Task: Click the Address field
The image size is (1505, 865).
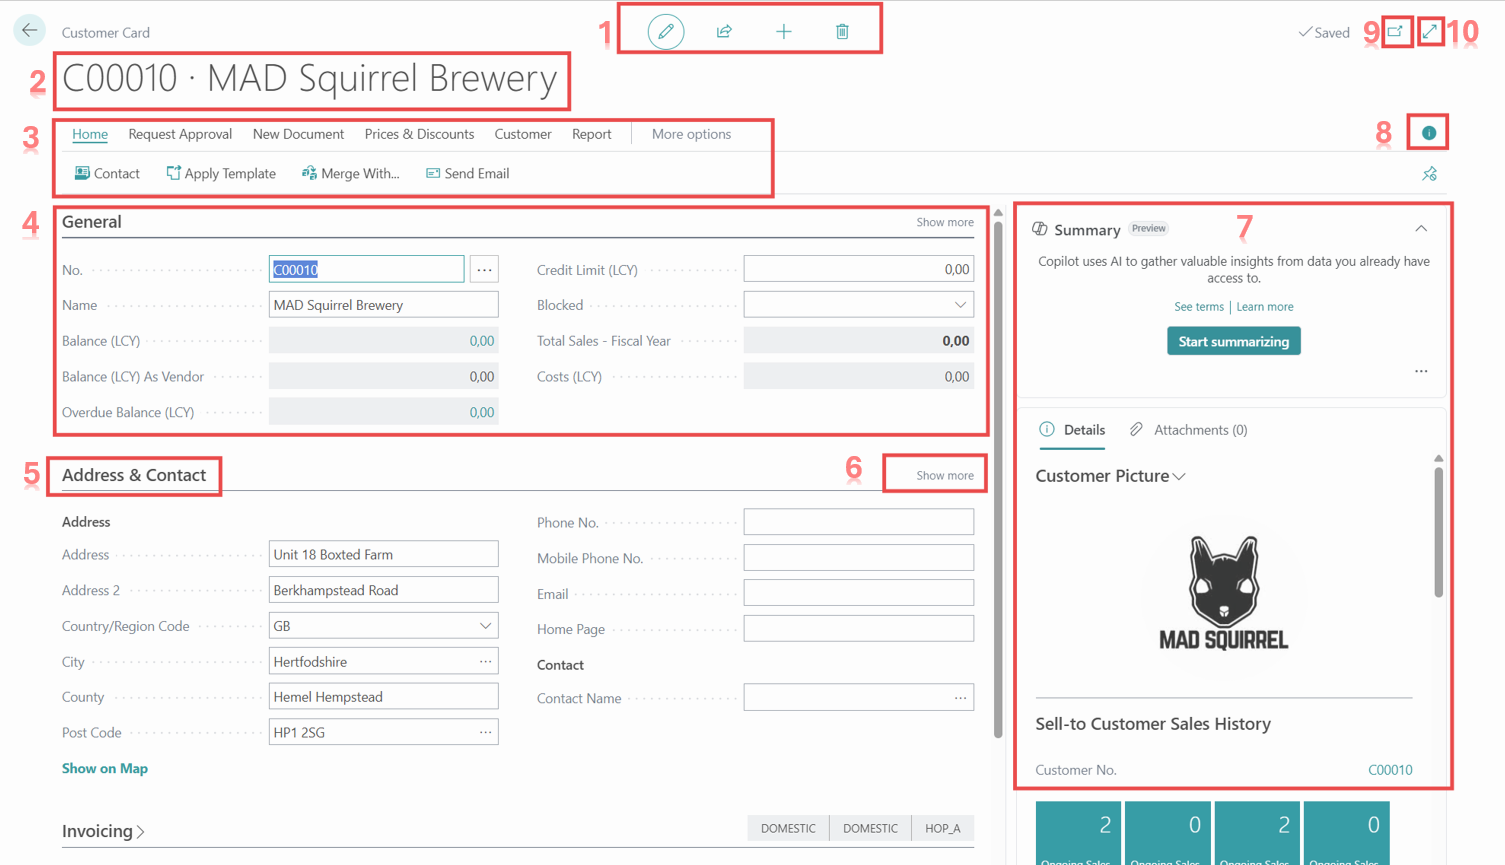Action: (383, 554)
